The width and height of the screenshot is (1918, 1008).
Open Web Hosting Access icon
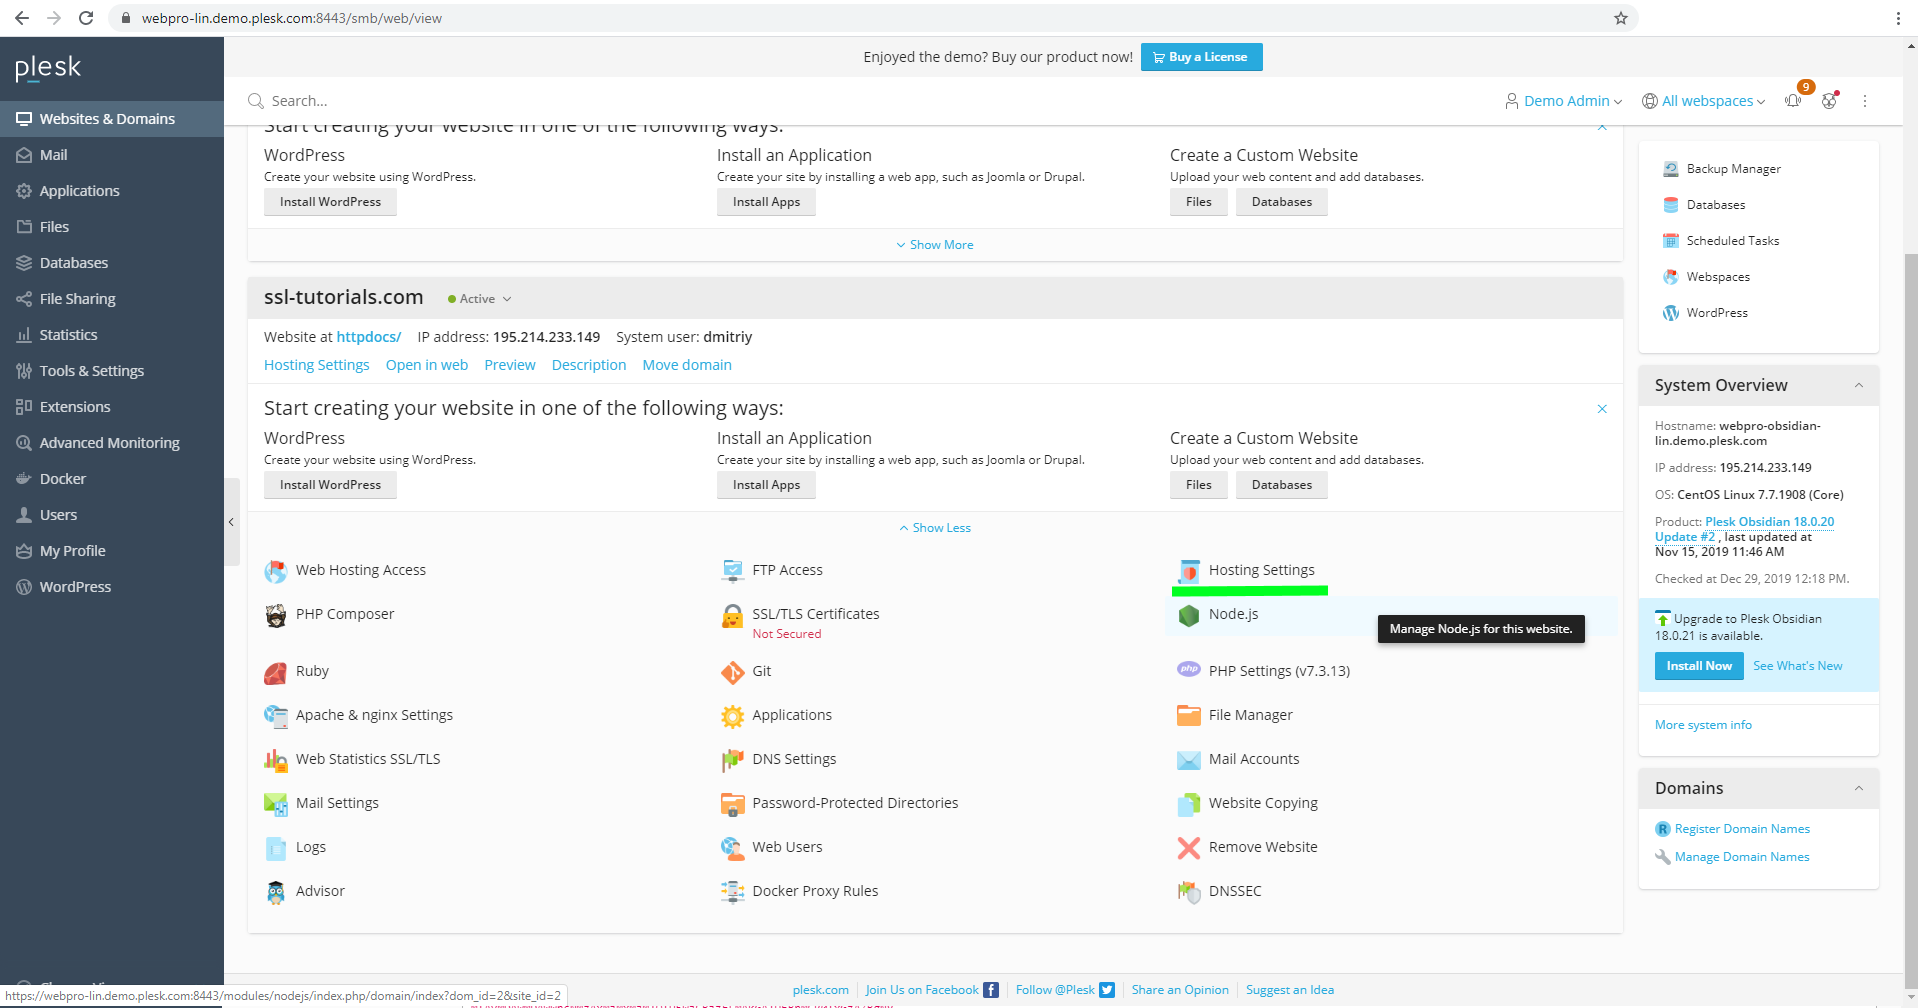tap(275, 571)
